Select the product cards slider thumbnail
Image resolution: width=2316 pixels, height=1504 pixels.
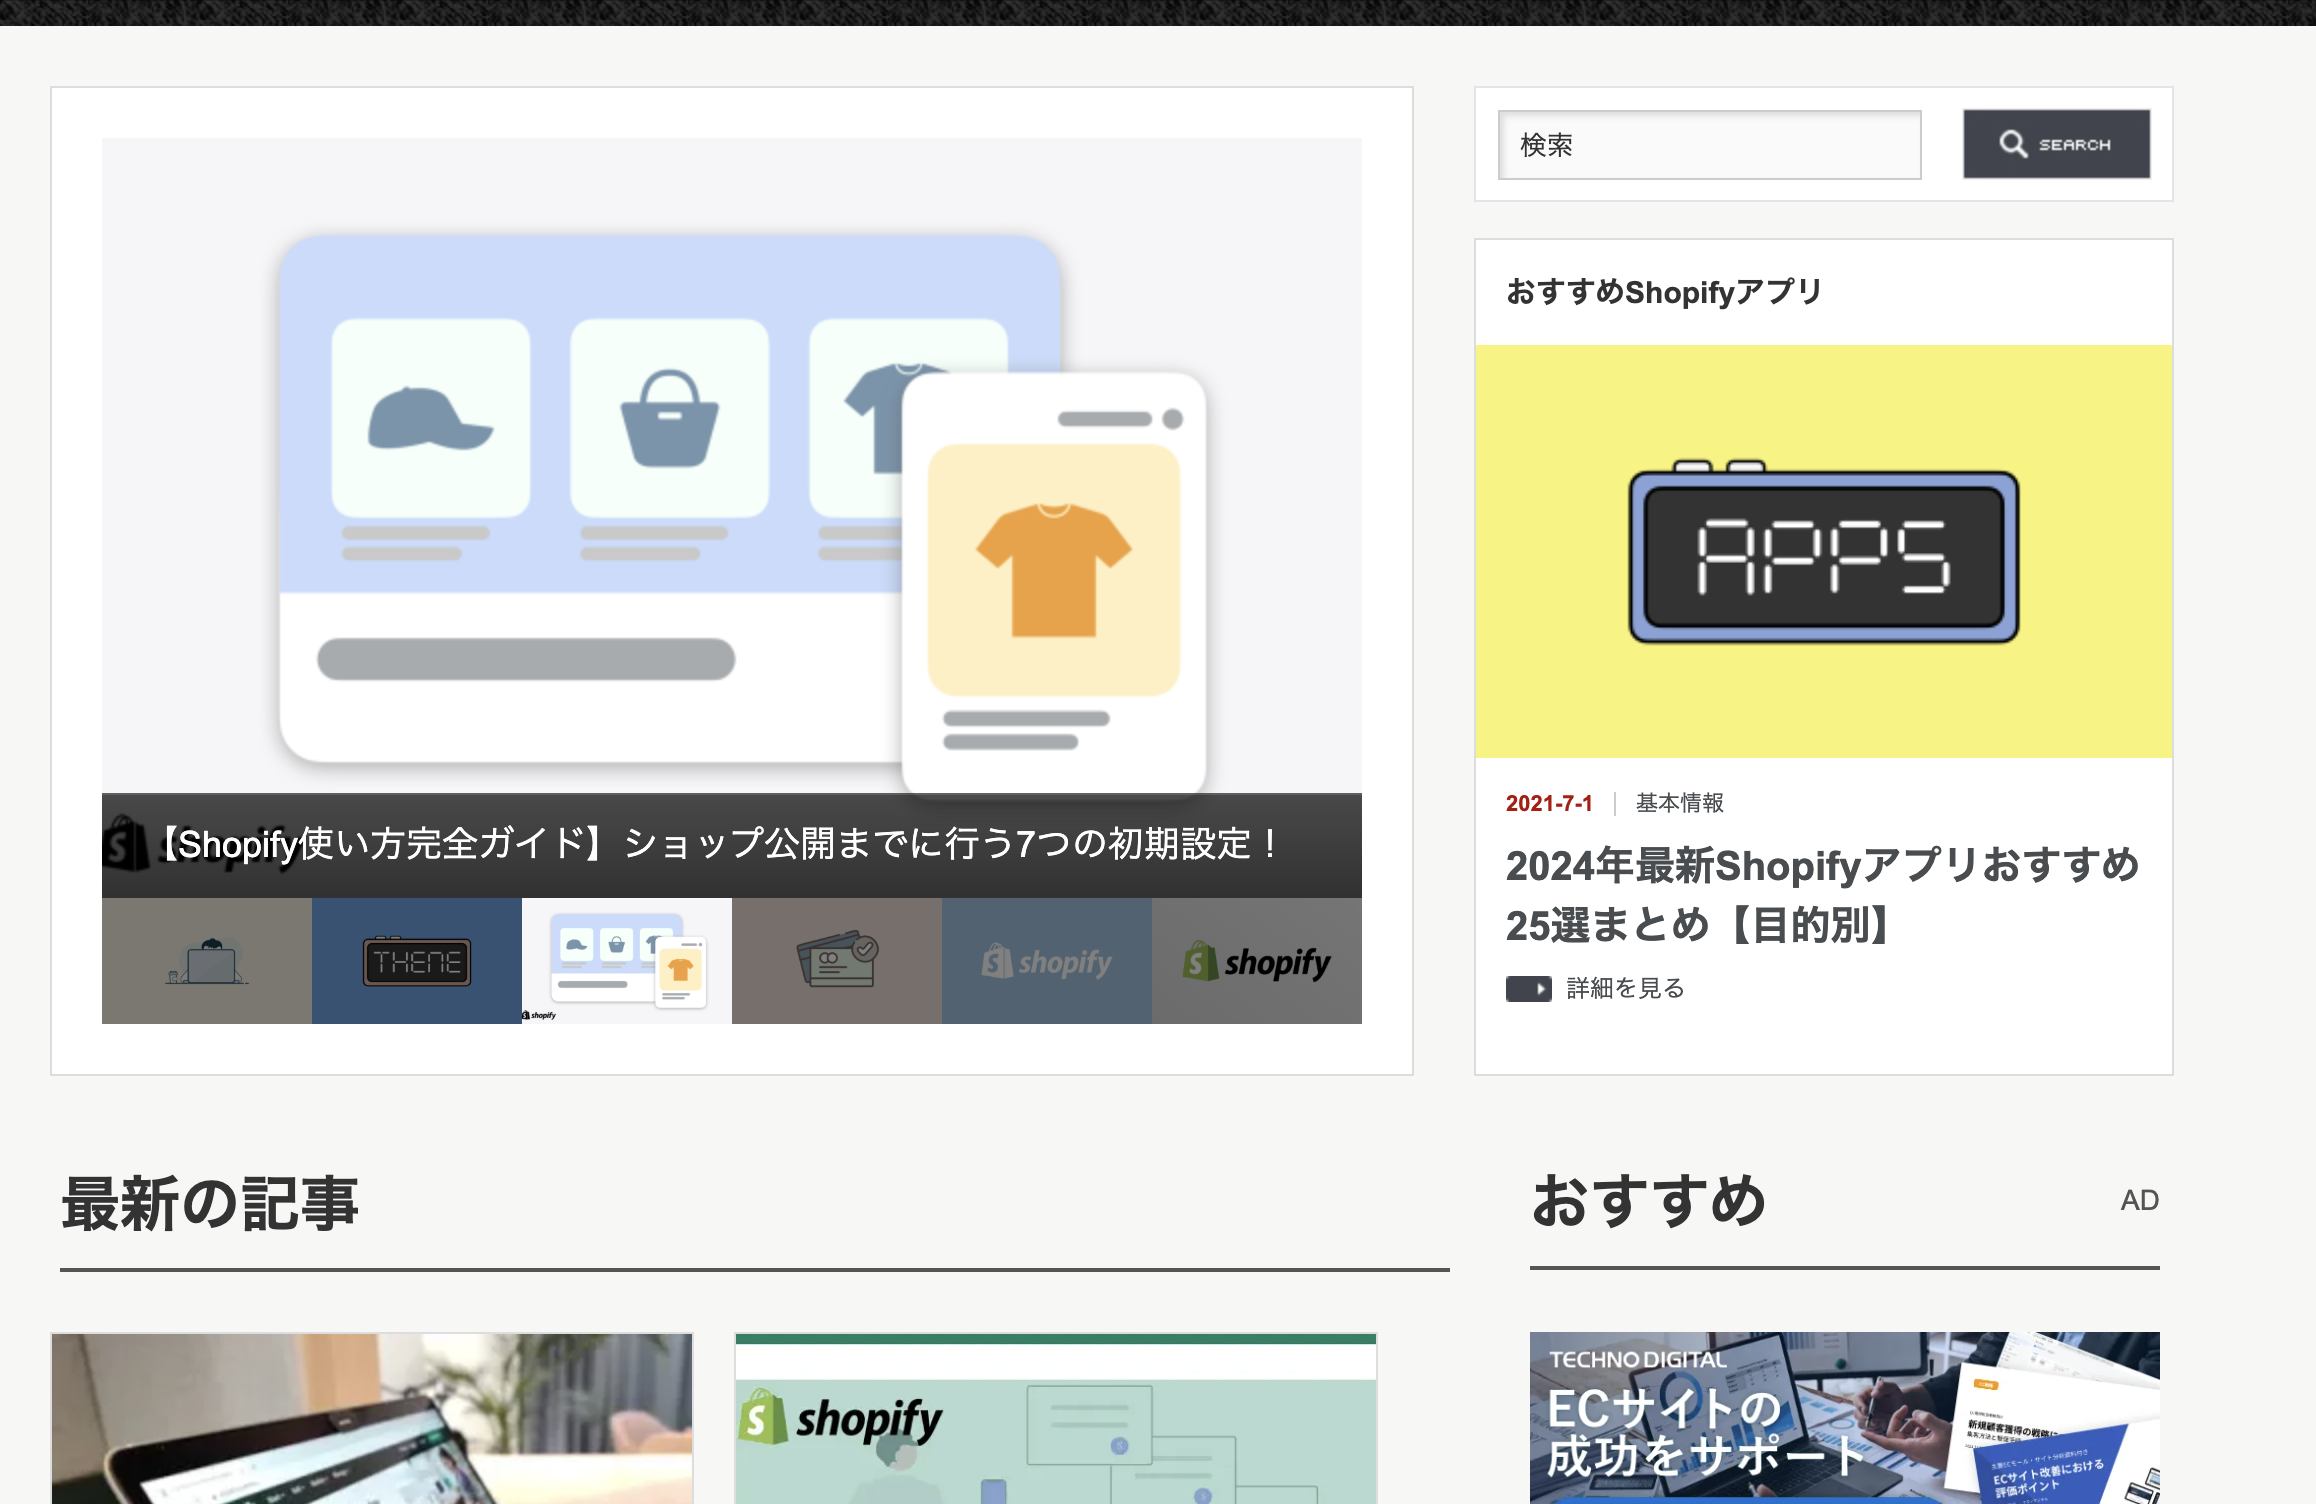627,961
